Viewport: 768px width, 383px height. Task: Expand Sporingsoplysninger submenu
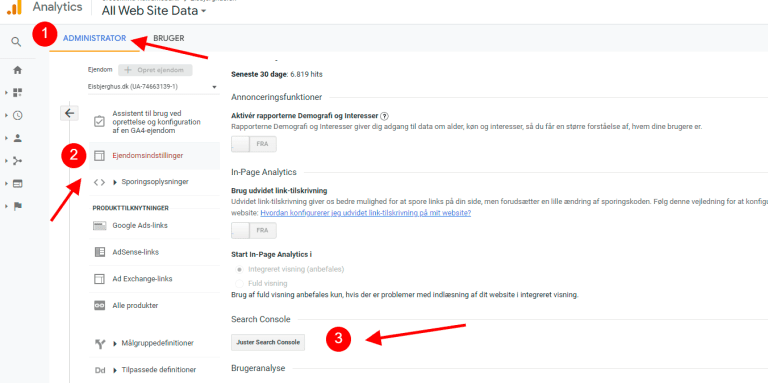click(115, 182)
